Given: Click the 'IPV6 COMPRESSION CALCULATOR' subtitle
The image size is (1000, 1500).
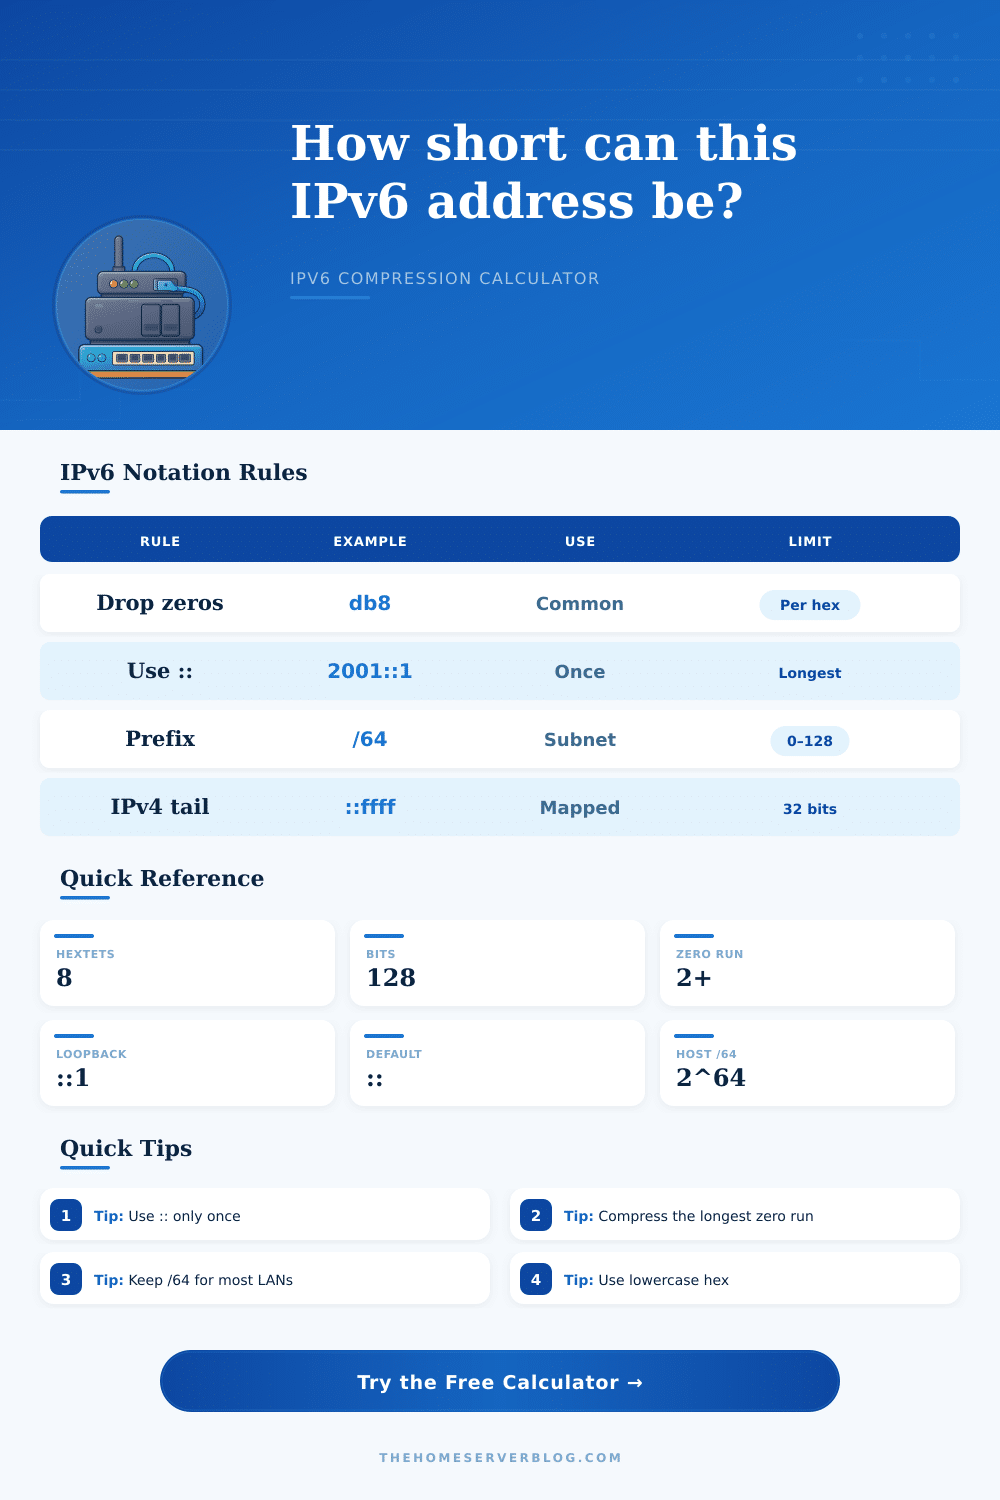Looking at the screenshot, I should [x=445, y=278].
